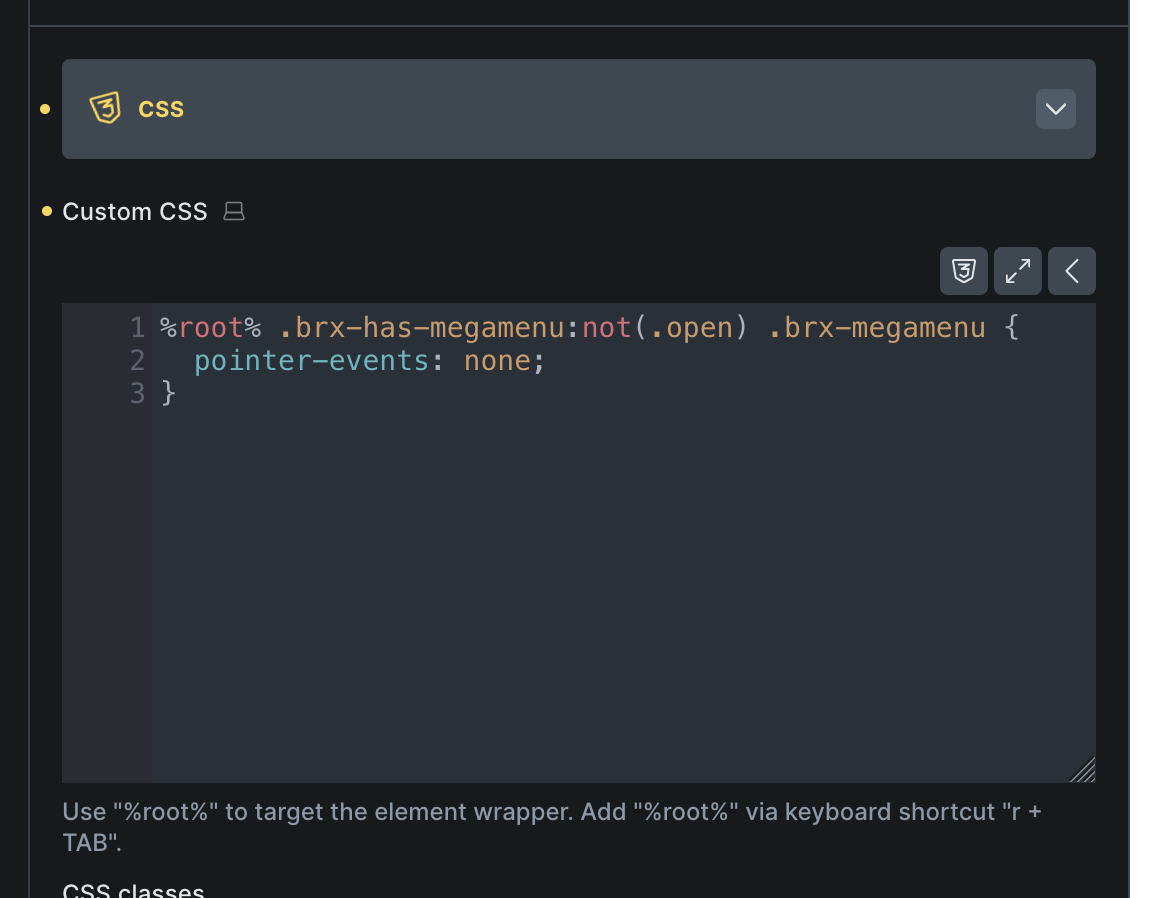Click the resize handle at the editor corner
This screenshot has width=1156, height=898.
[1083, 770]
